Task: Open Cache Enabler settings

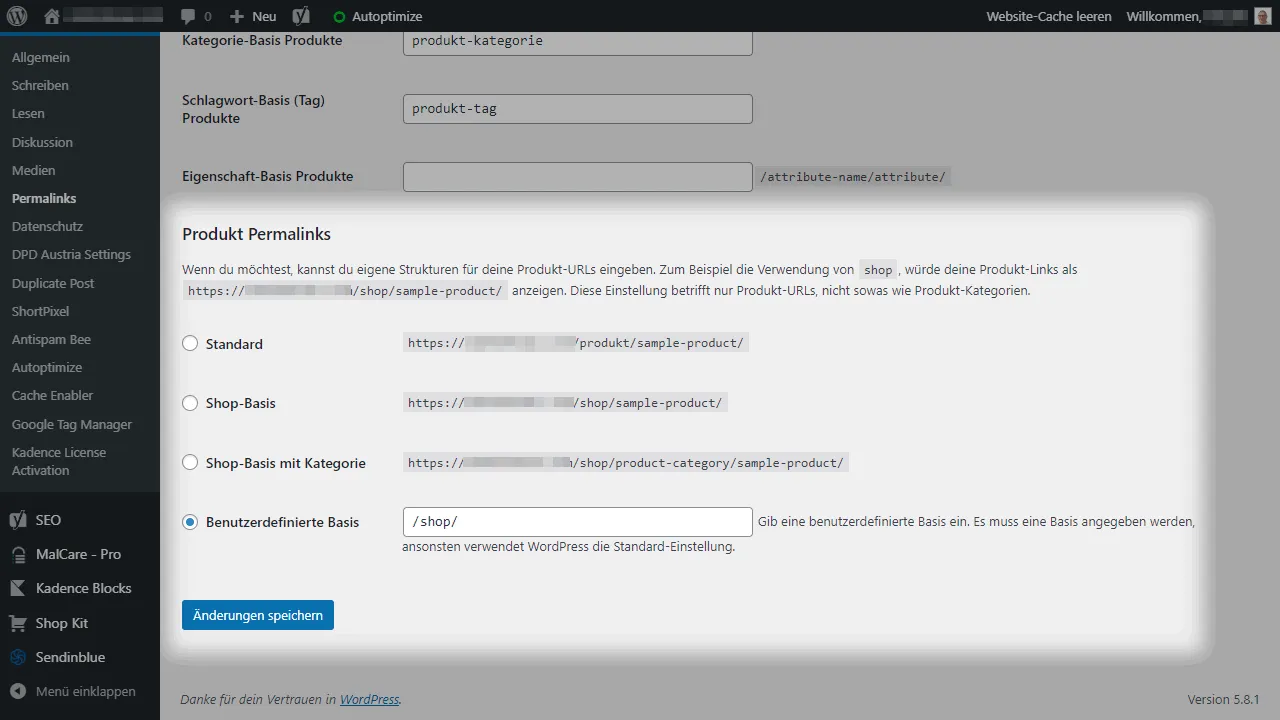Action: [52, 395]
